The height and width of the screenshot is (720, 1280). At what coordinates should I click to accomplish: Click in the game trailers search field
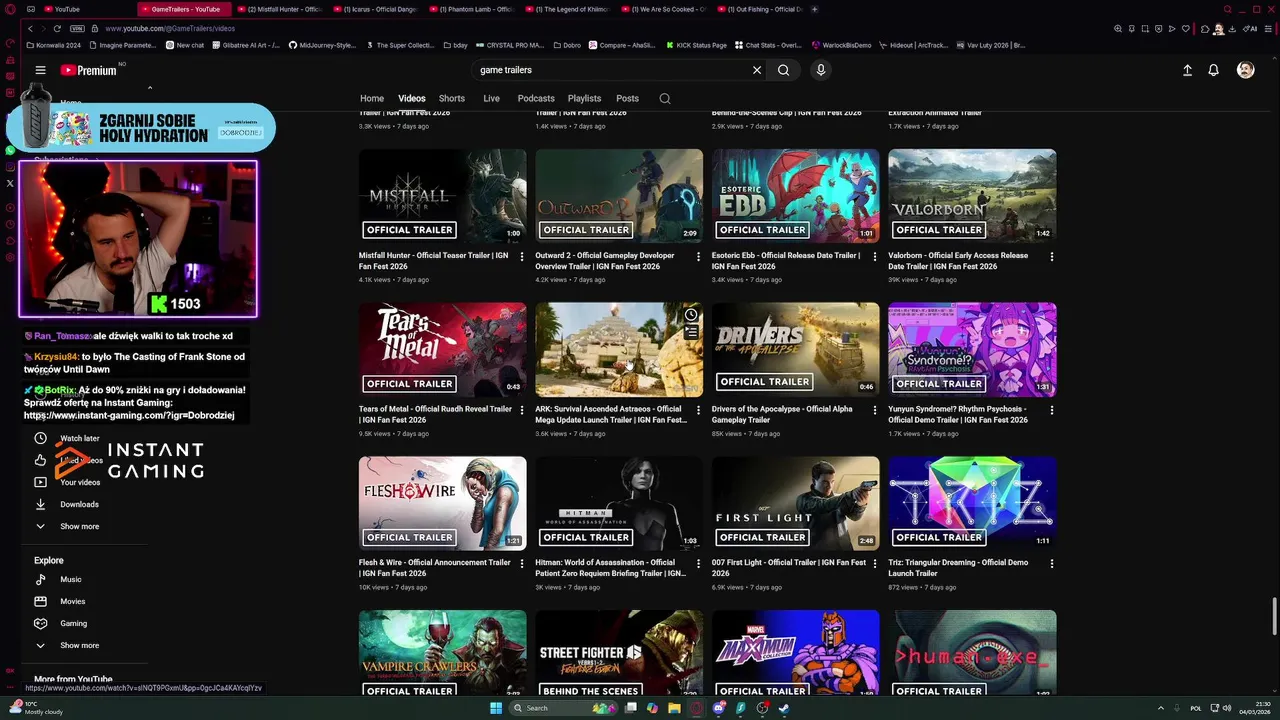coord(610,70)
